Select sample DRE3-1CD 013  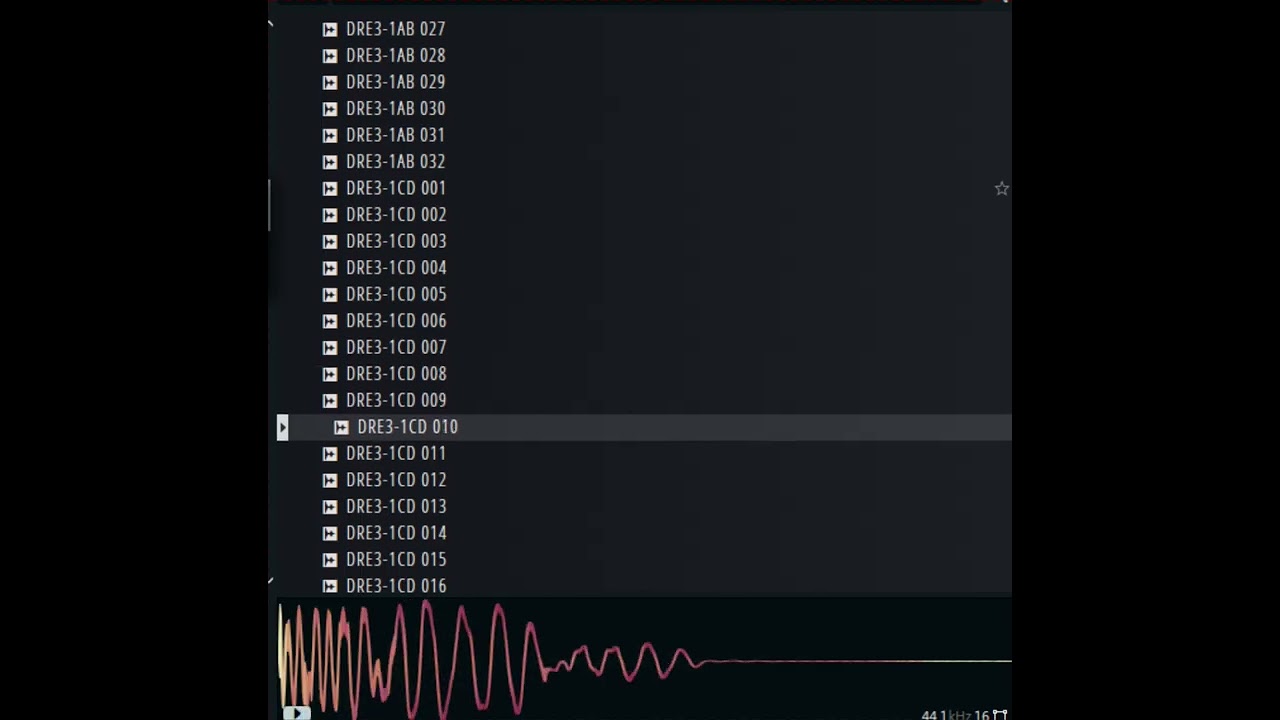coord(396,506)
